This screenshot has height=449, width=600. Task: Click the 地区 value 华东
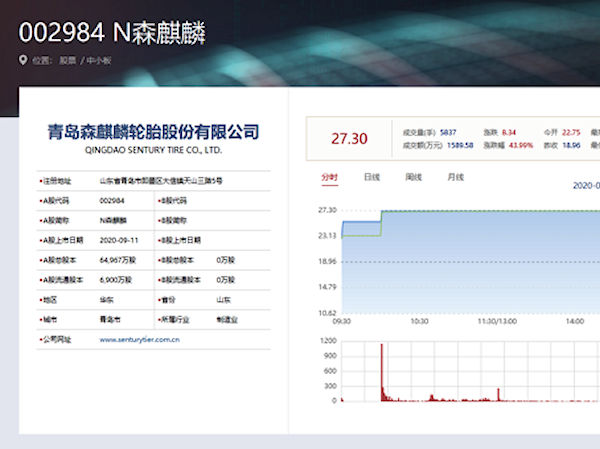click(106, 300)
